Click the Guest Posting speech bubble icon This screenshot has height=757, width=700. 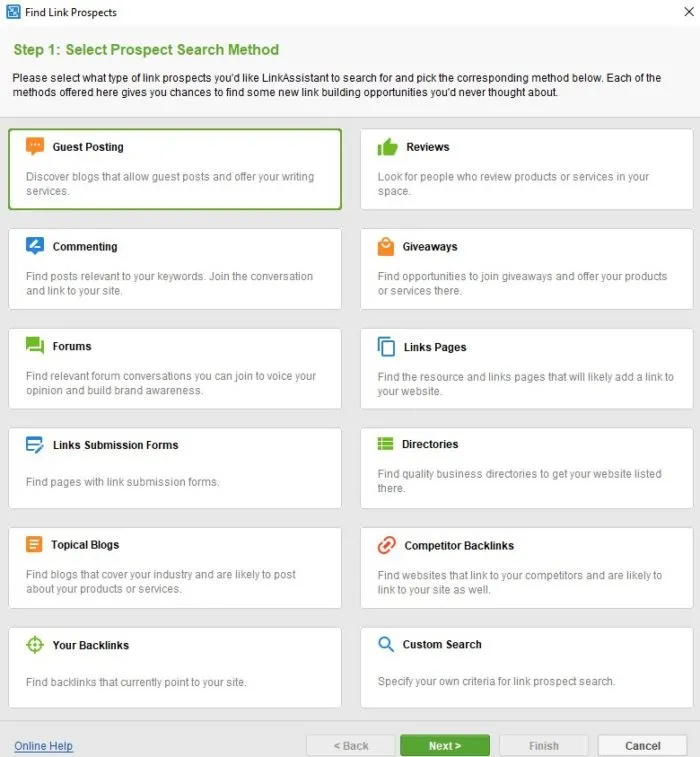click(x=35, y=147)
